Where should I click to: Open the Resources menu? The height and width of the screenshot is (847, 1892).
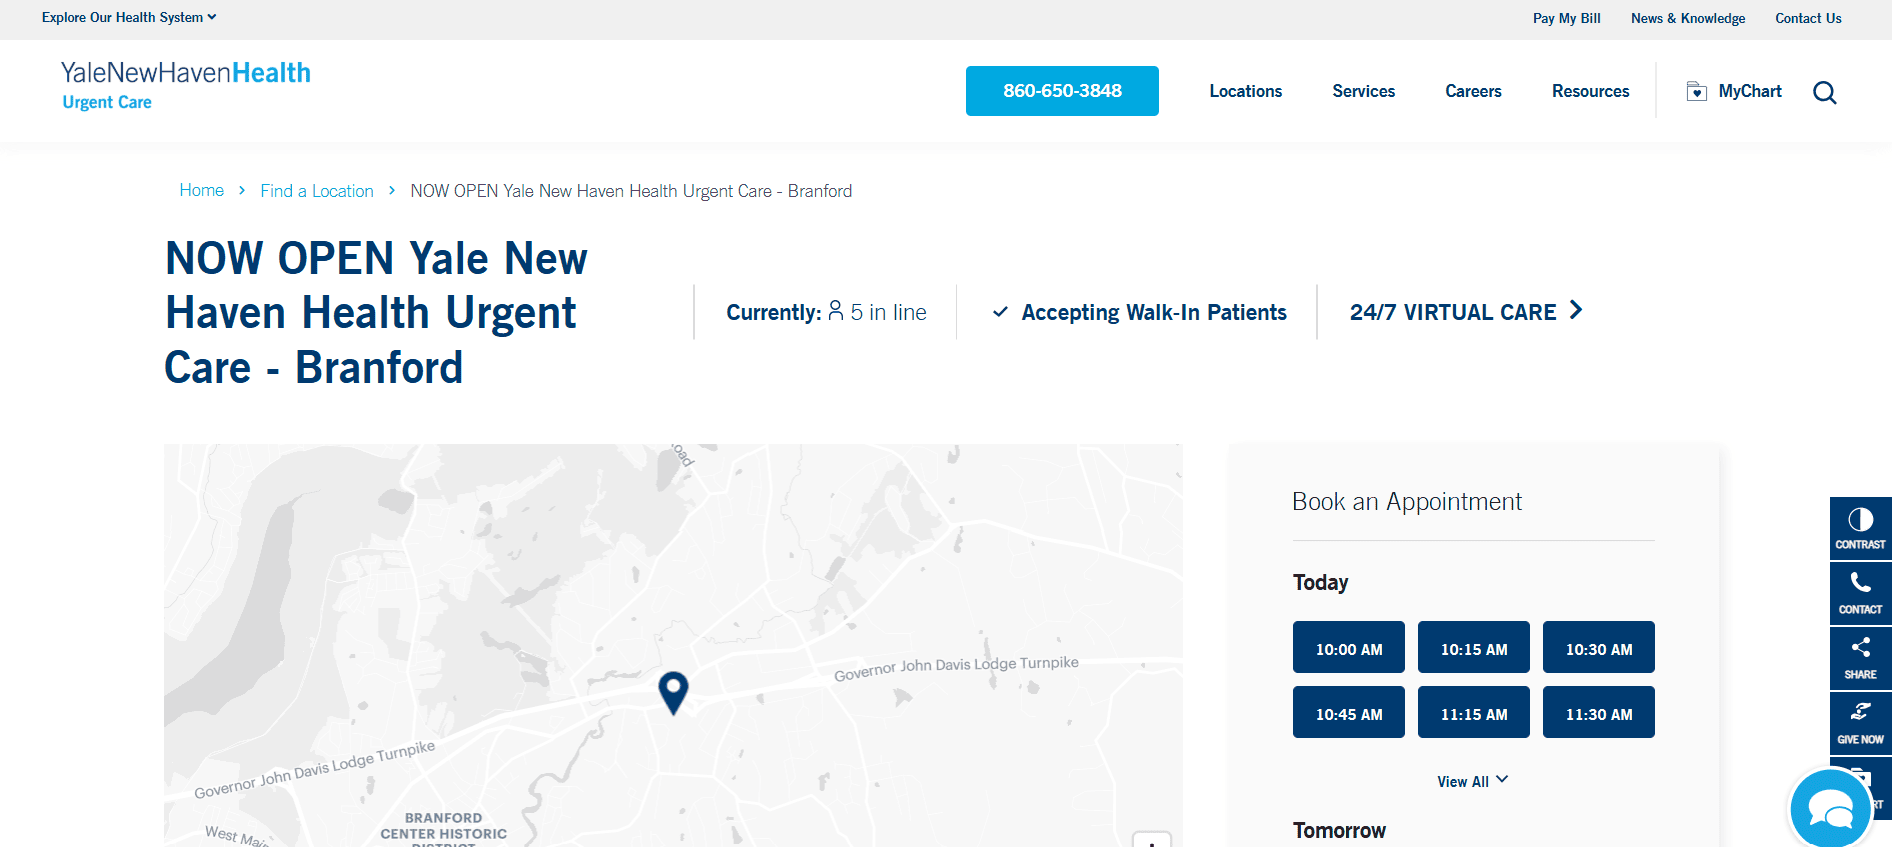[x=1590, y=91]
